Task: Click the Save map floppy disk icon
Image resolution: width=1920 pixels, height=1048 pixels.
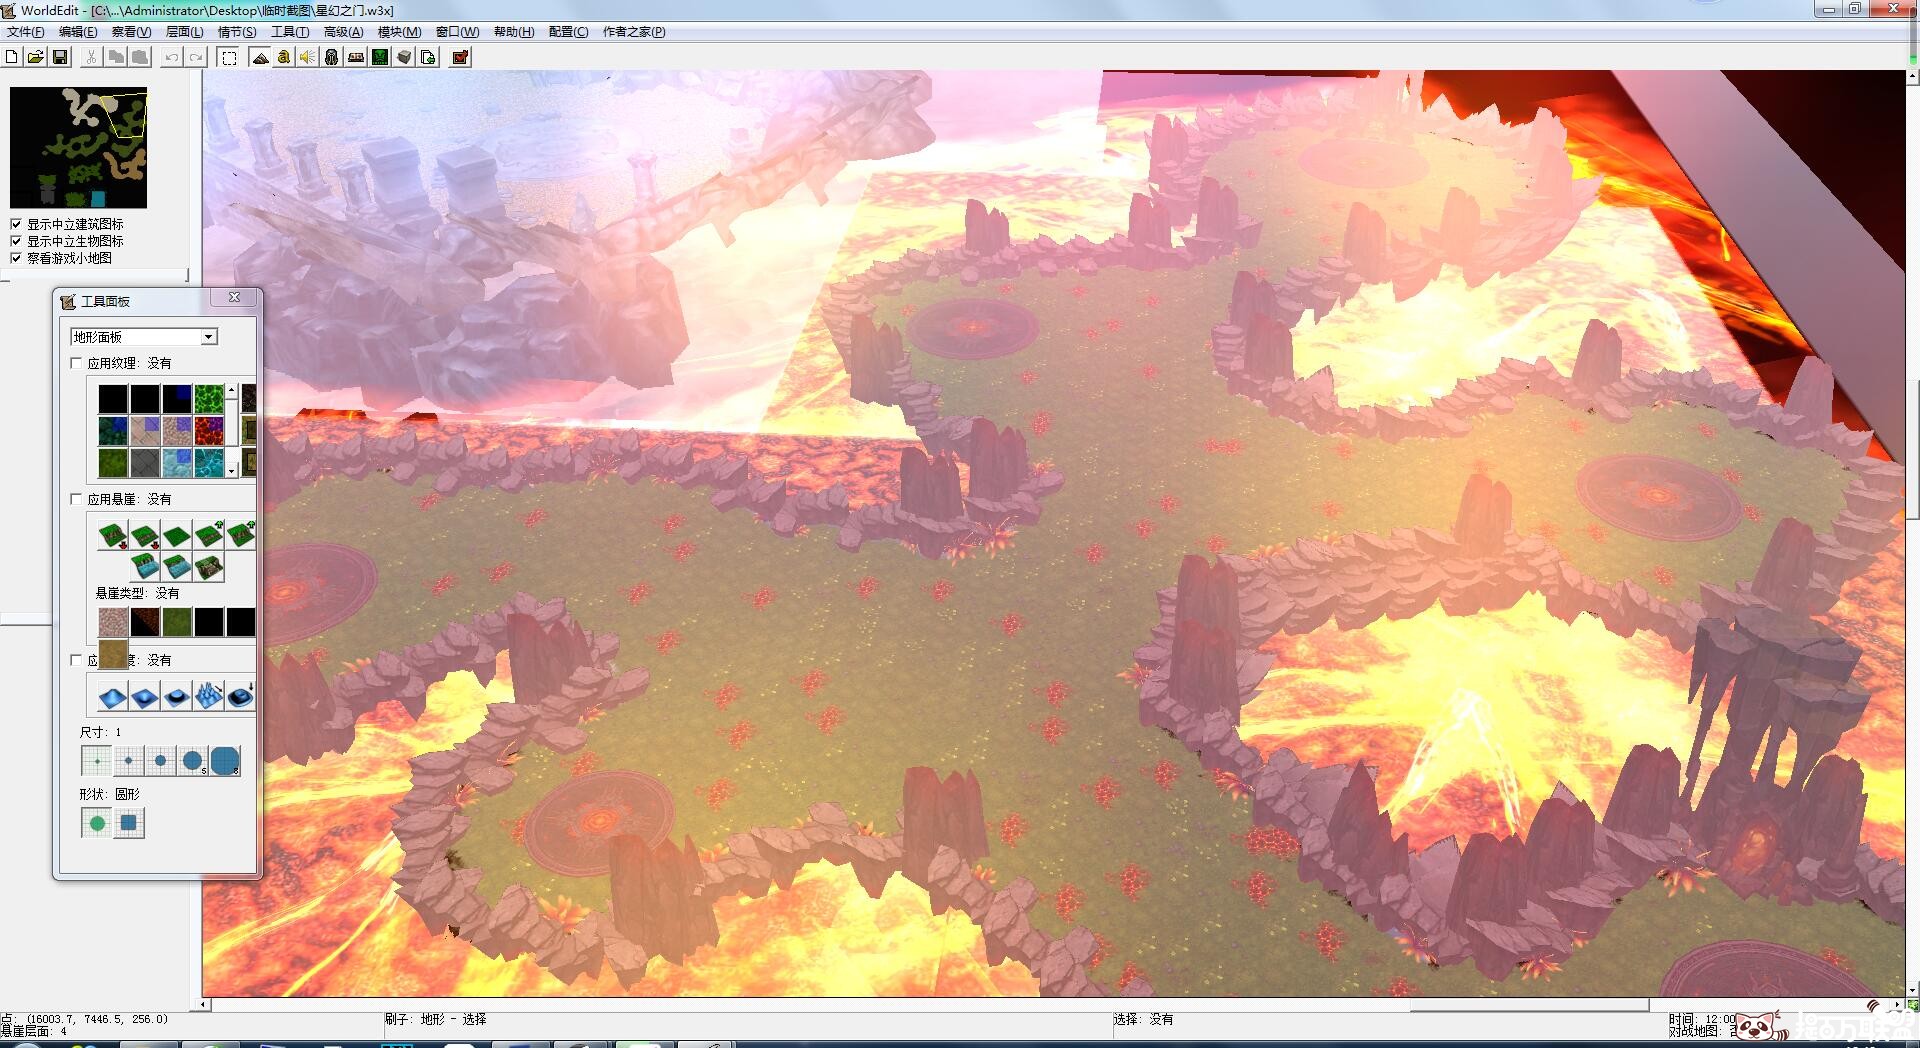Action: tap(60, 57)
